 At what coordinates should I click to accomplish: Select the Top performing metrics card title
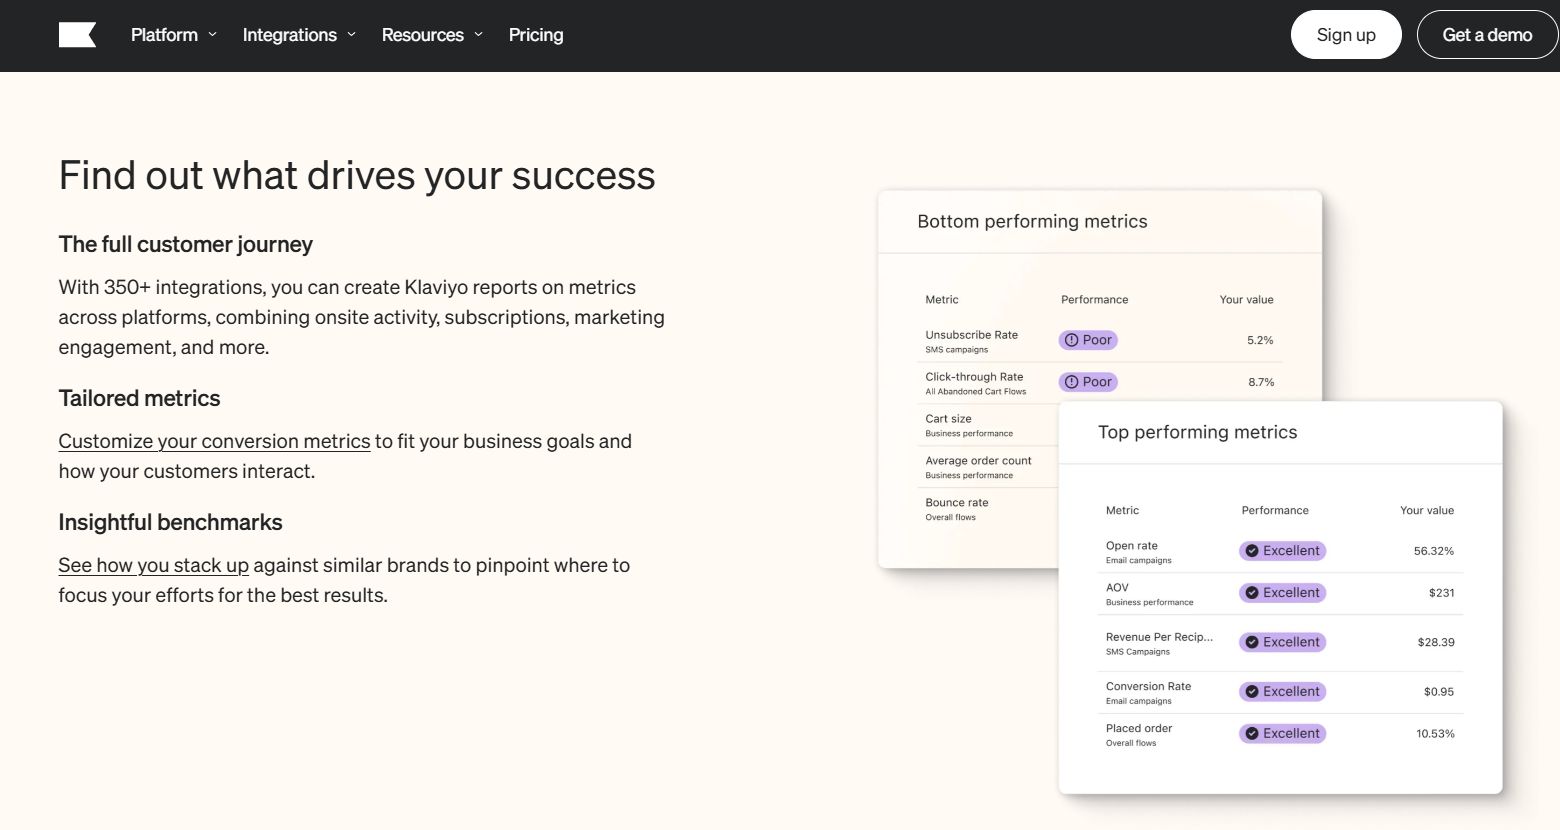[x=1197, y=432]
